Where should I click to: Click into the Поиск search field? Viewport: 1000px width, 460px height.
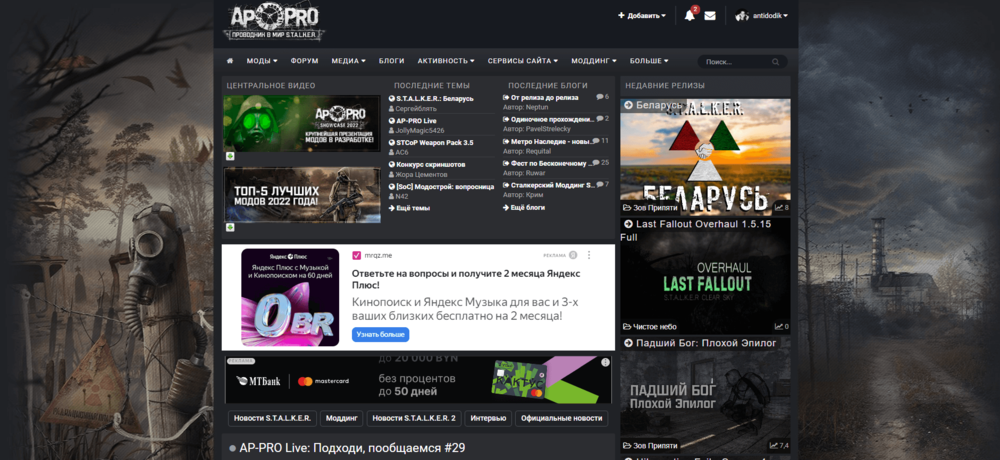737,62
